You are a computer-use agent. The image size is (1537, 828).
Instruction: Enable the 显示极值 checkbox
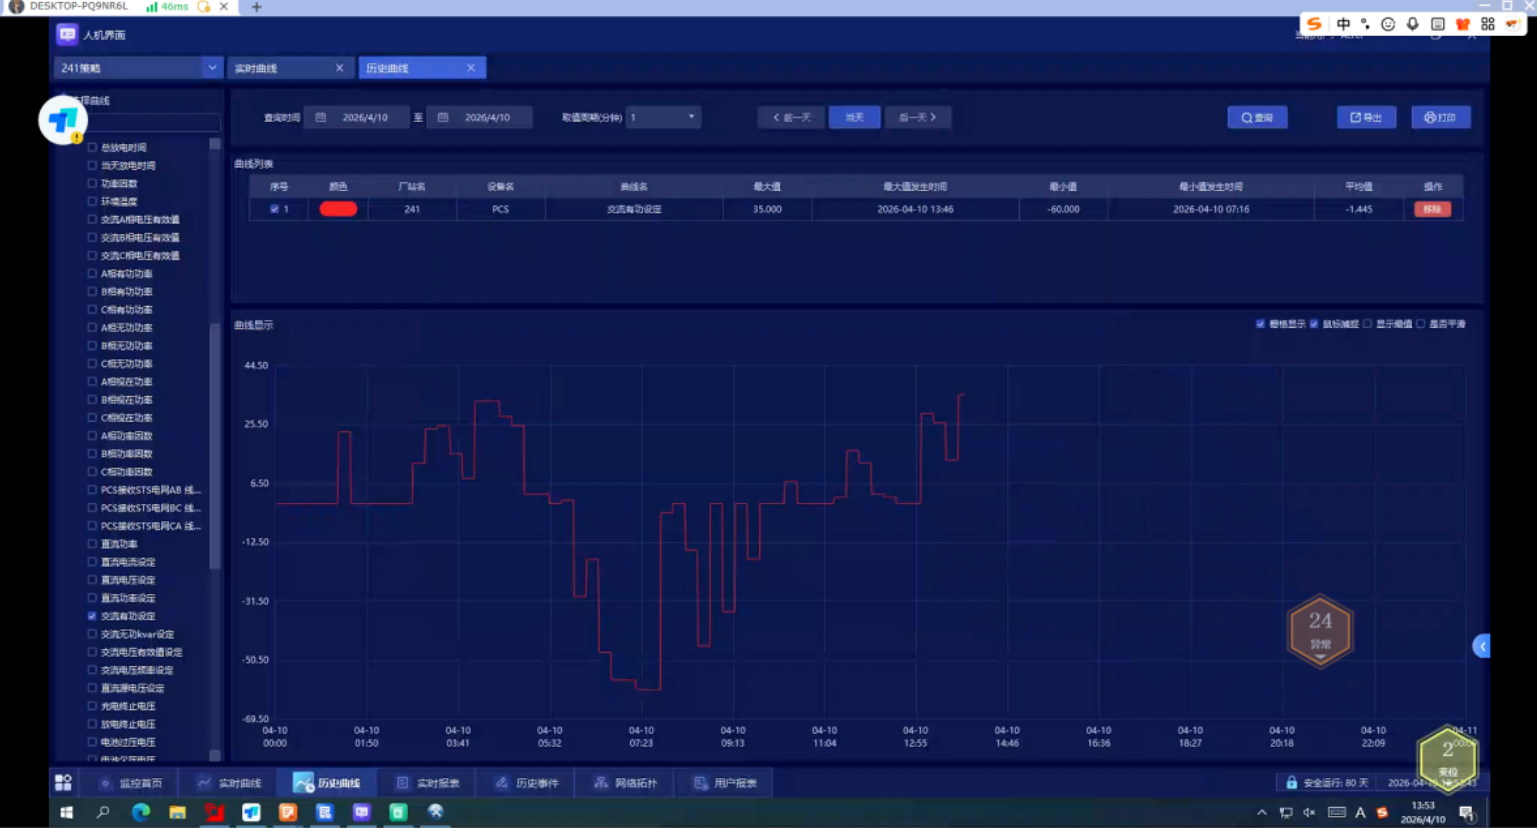pos(1367,324)
